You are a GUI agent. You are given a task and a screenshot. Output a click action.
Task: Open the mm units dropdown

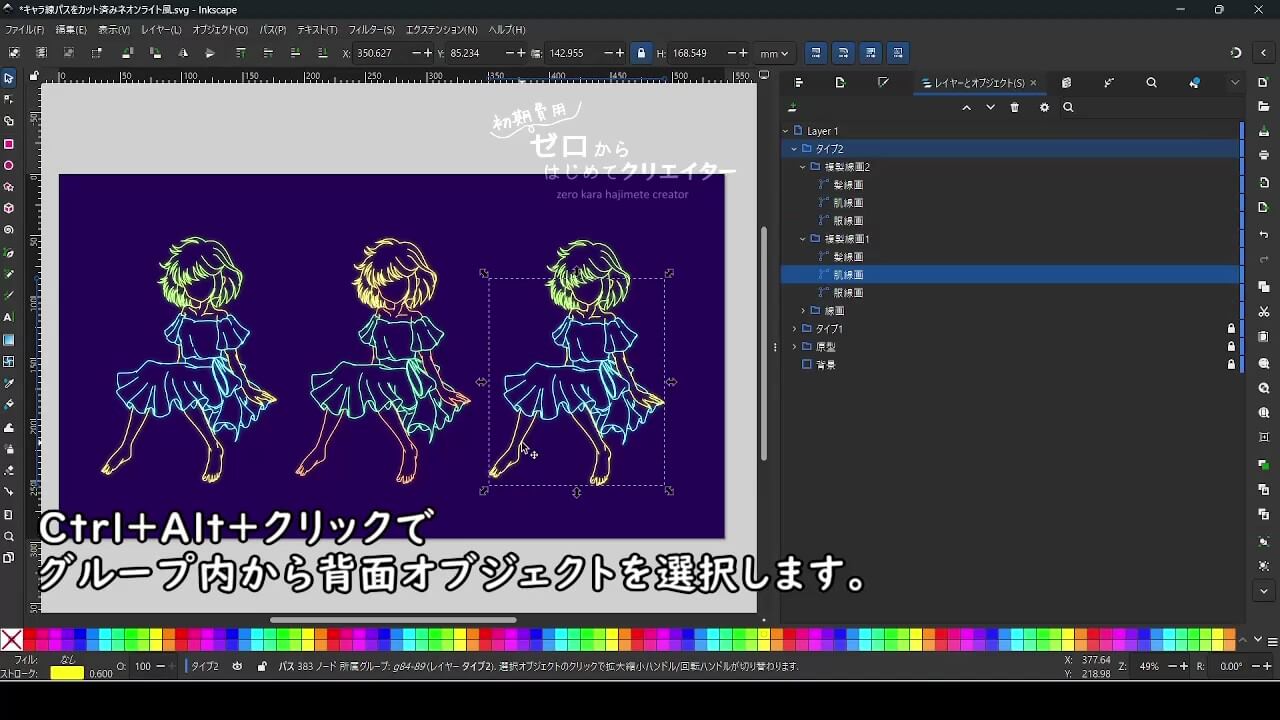[x=774, y=53]
